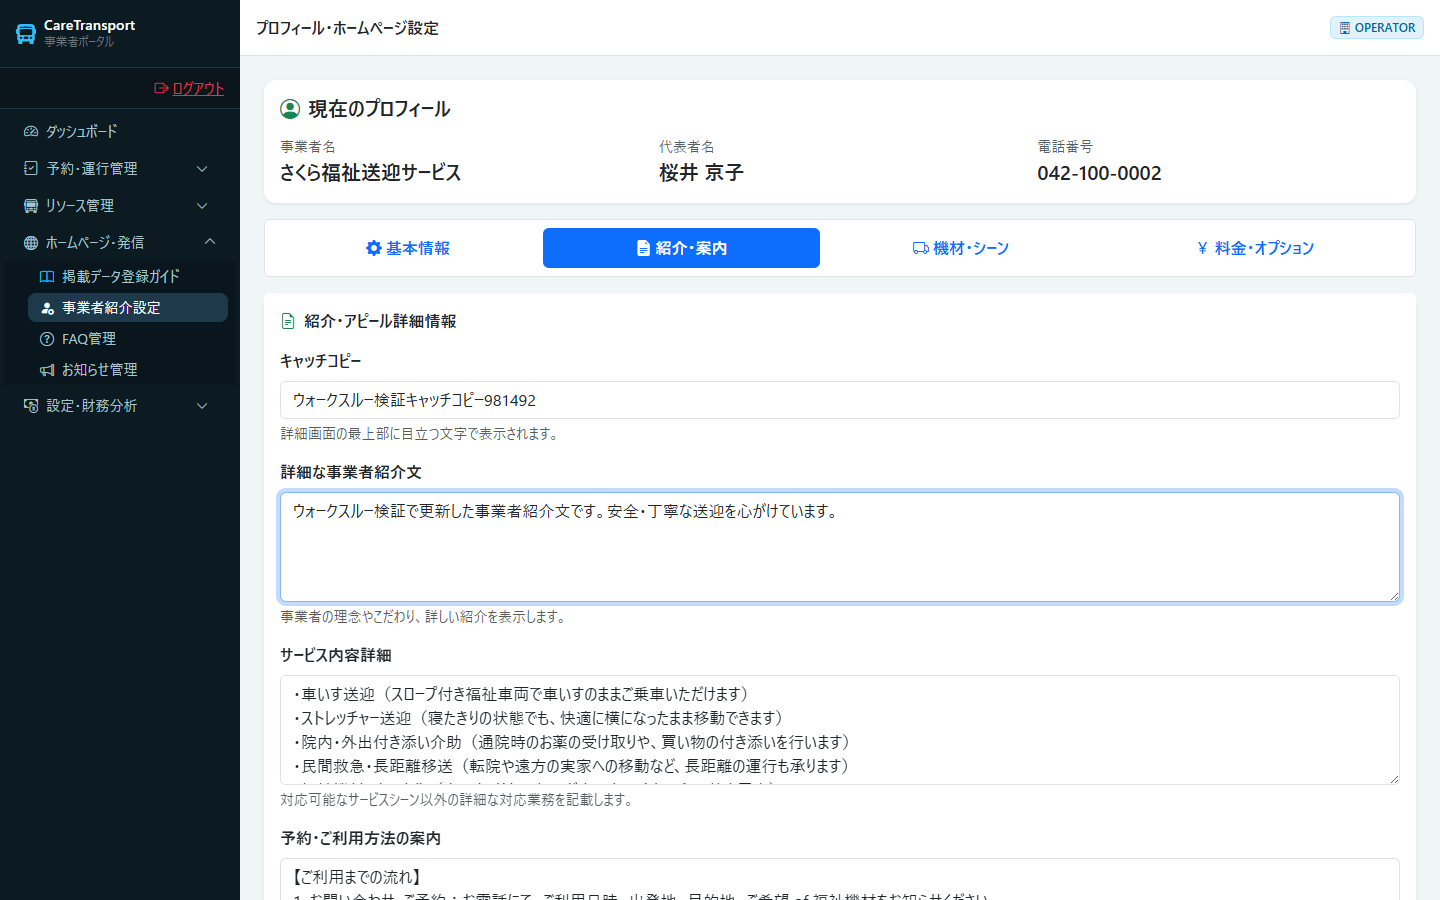Screen dimensions: 1440x900
Task: Expand the 予約・運行管理 menu chevron
Action: point(202,169)
